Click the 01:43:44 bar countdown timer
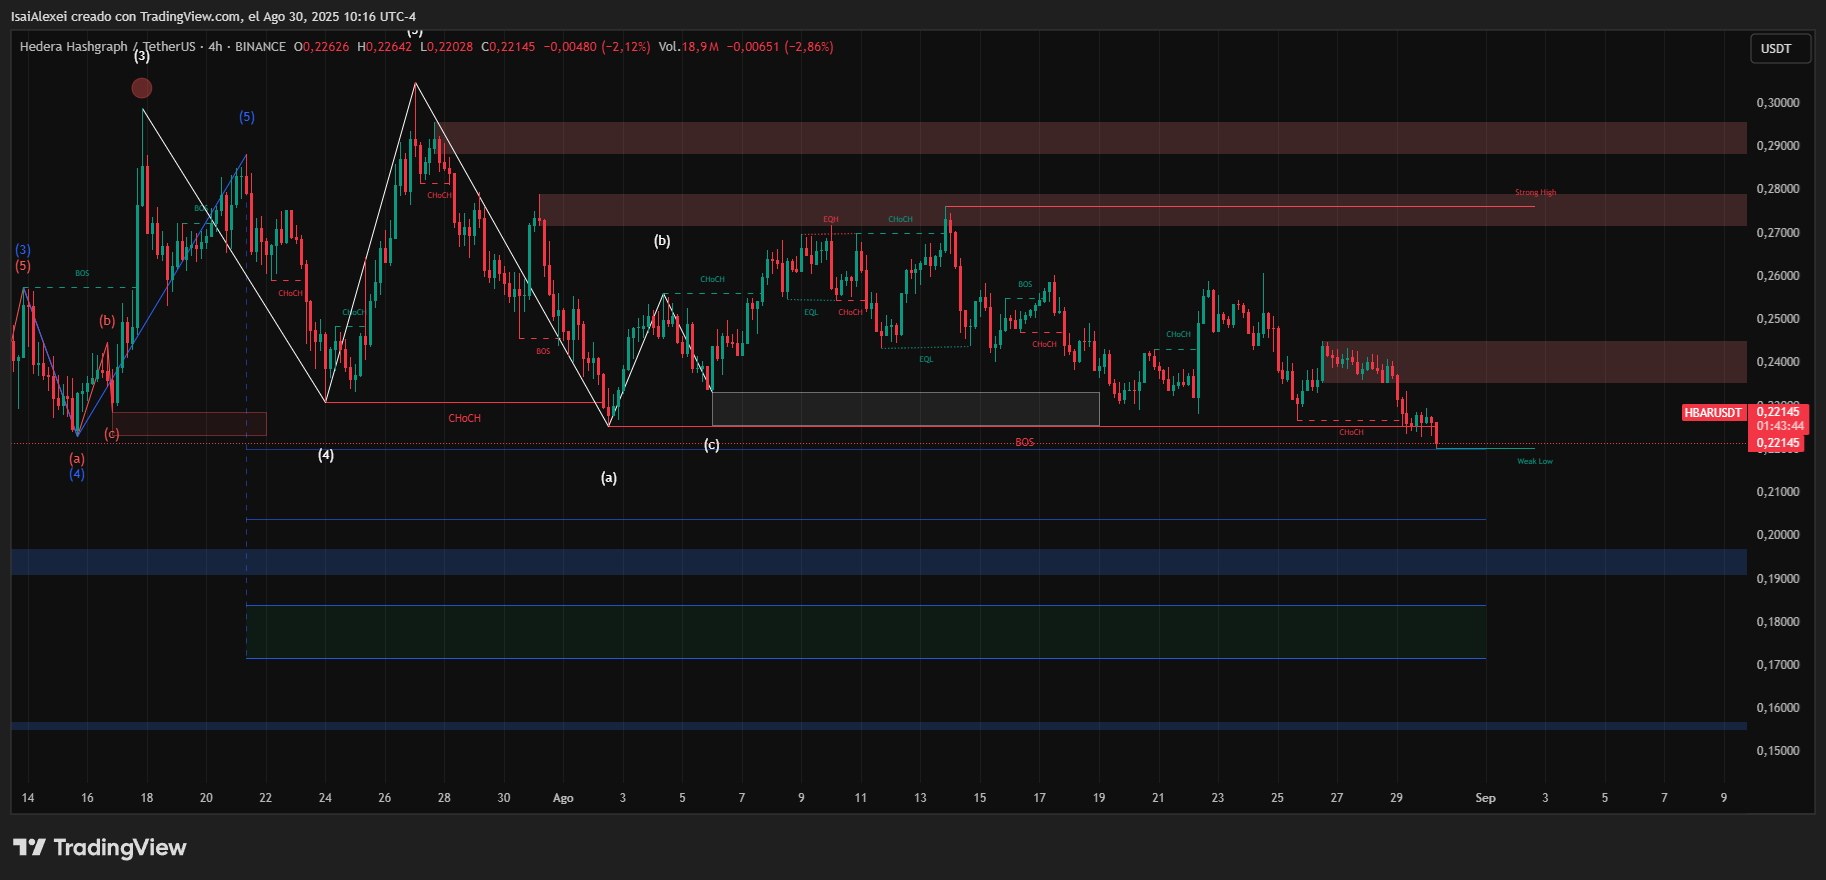Viewport: 1826px width, 880px height. (1780, 426)
